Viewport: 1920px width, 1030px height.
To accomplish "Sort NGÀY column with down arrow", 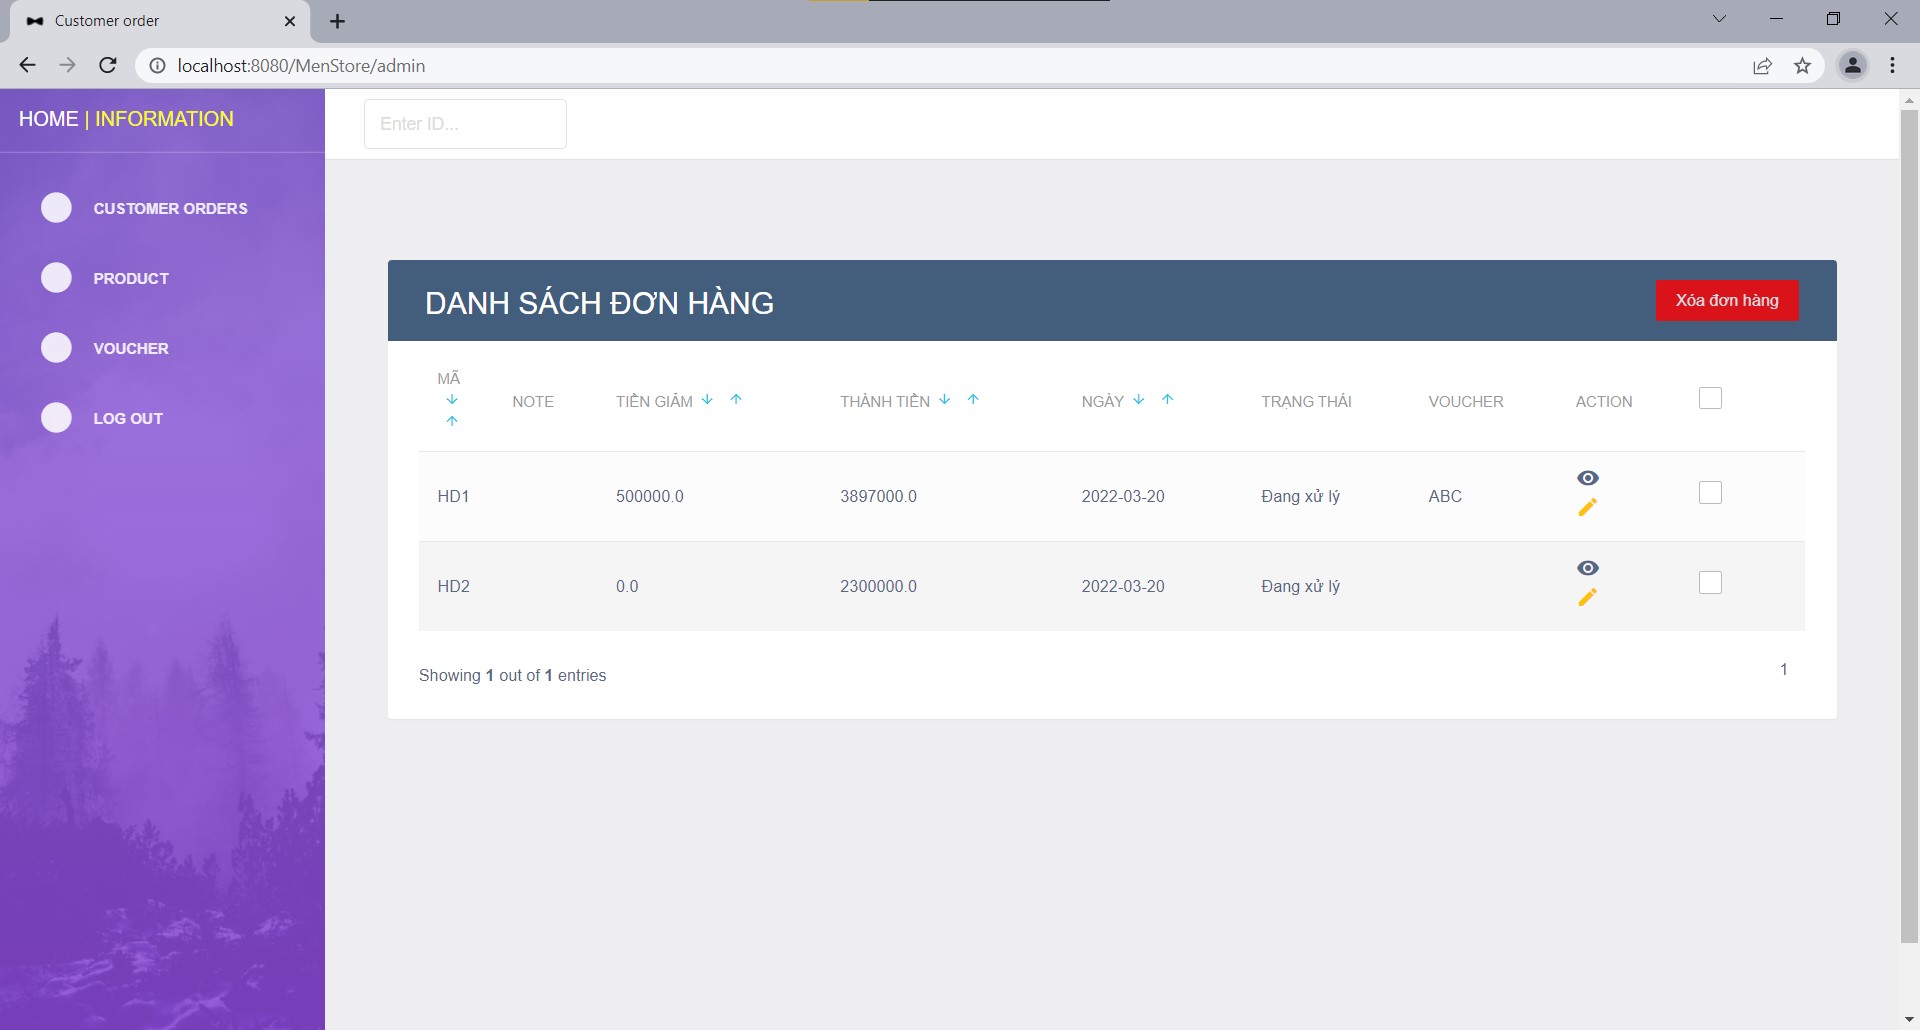I will 1138,399.
